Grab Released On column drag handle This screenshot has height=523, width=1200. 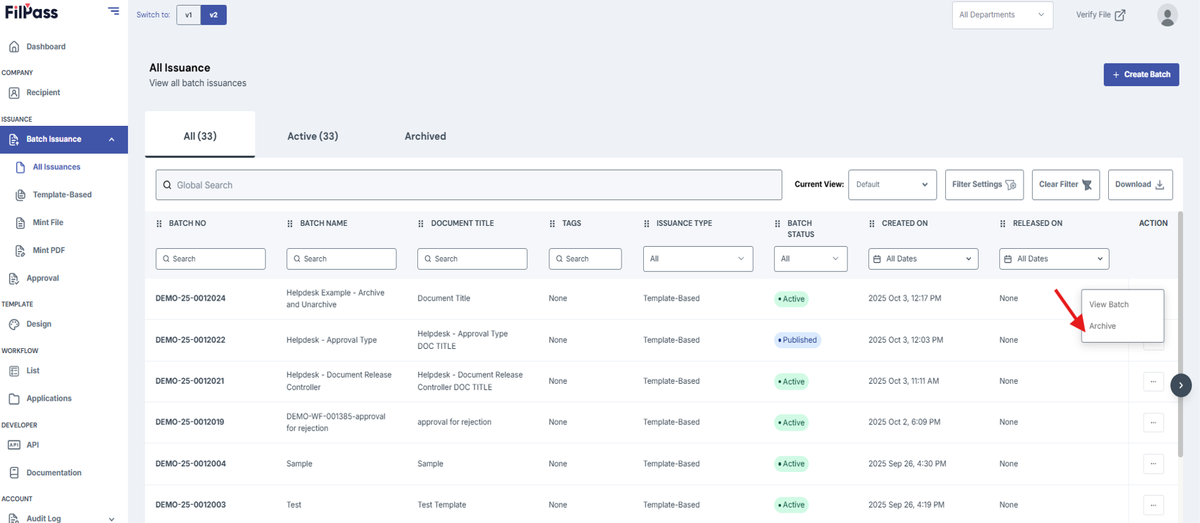tap(1003, 224)
